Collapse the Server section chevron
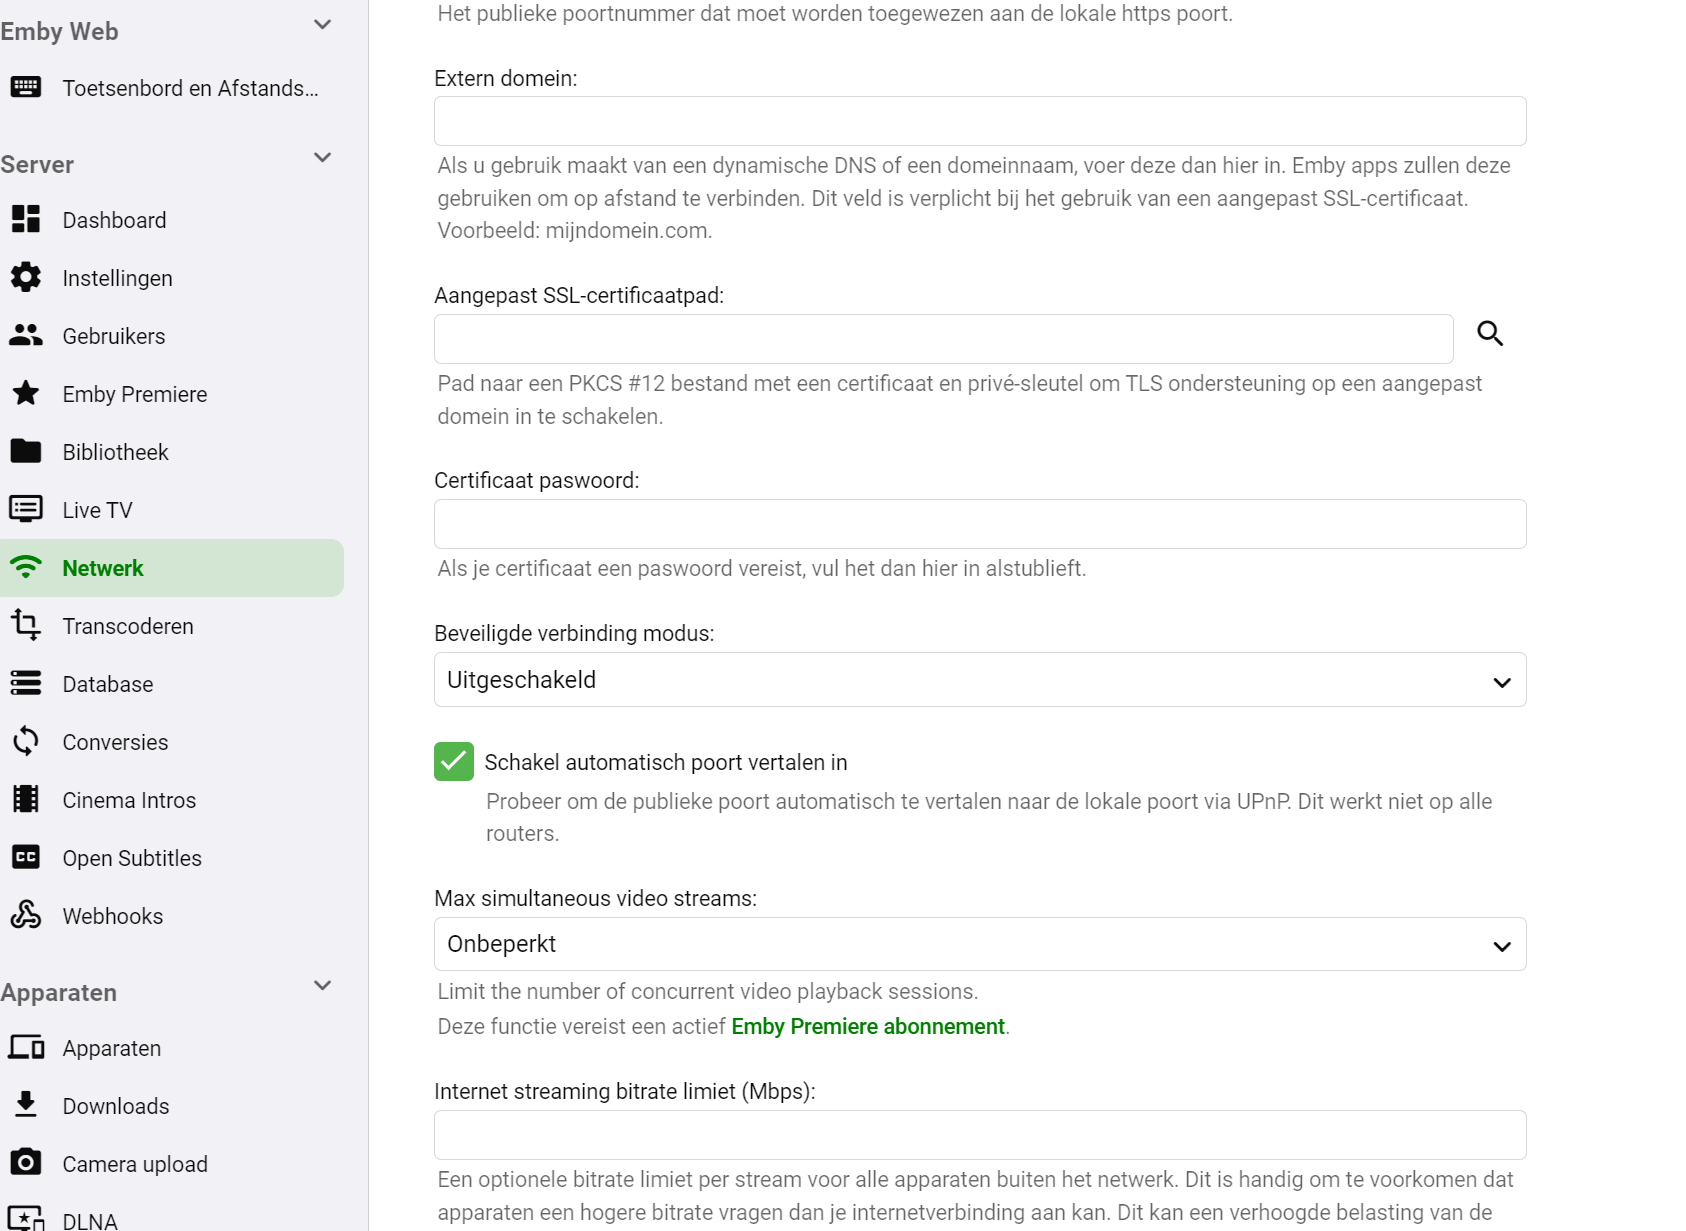Image resolution: width=1686 pixels, height=1231 pixels. 322,158
